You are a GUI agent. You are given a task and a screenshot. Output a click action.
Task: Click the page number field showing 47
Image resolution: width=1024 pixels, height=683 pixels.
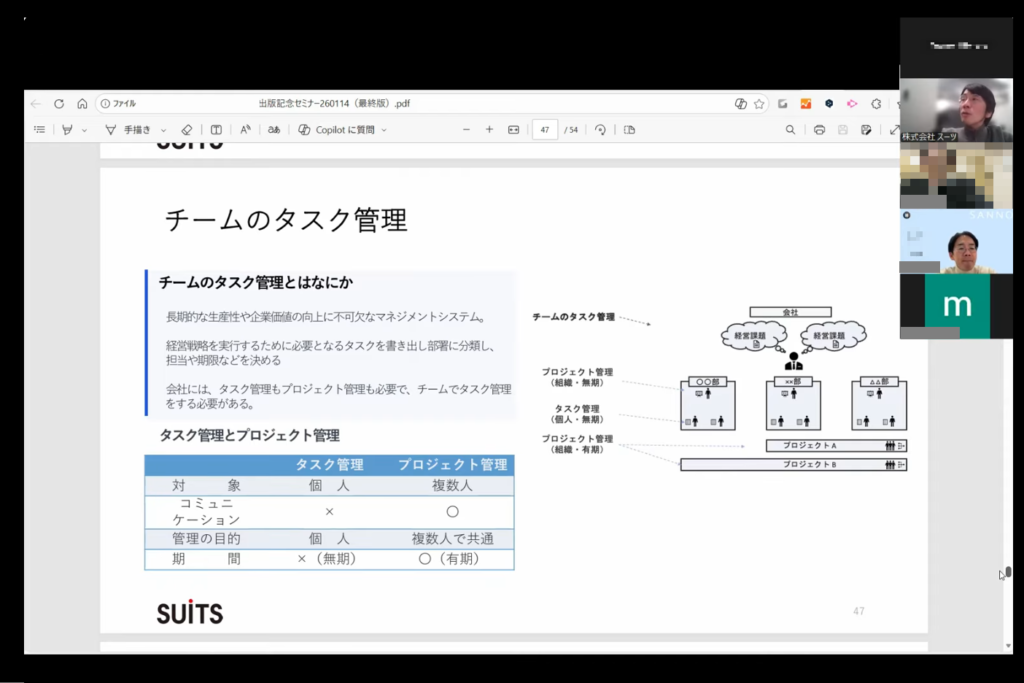pyautogui.click(x=545, y=129)
